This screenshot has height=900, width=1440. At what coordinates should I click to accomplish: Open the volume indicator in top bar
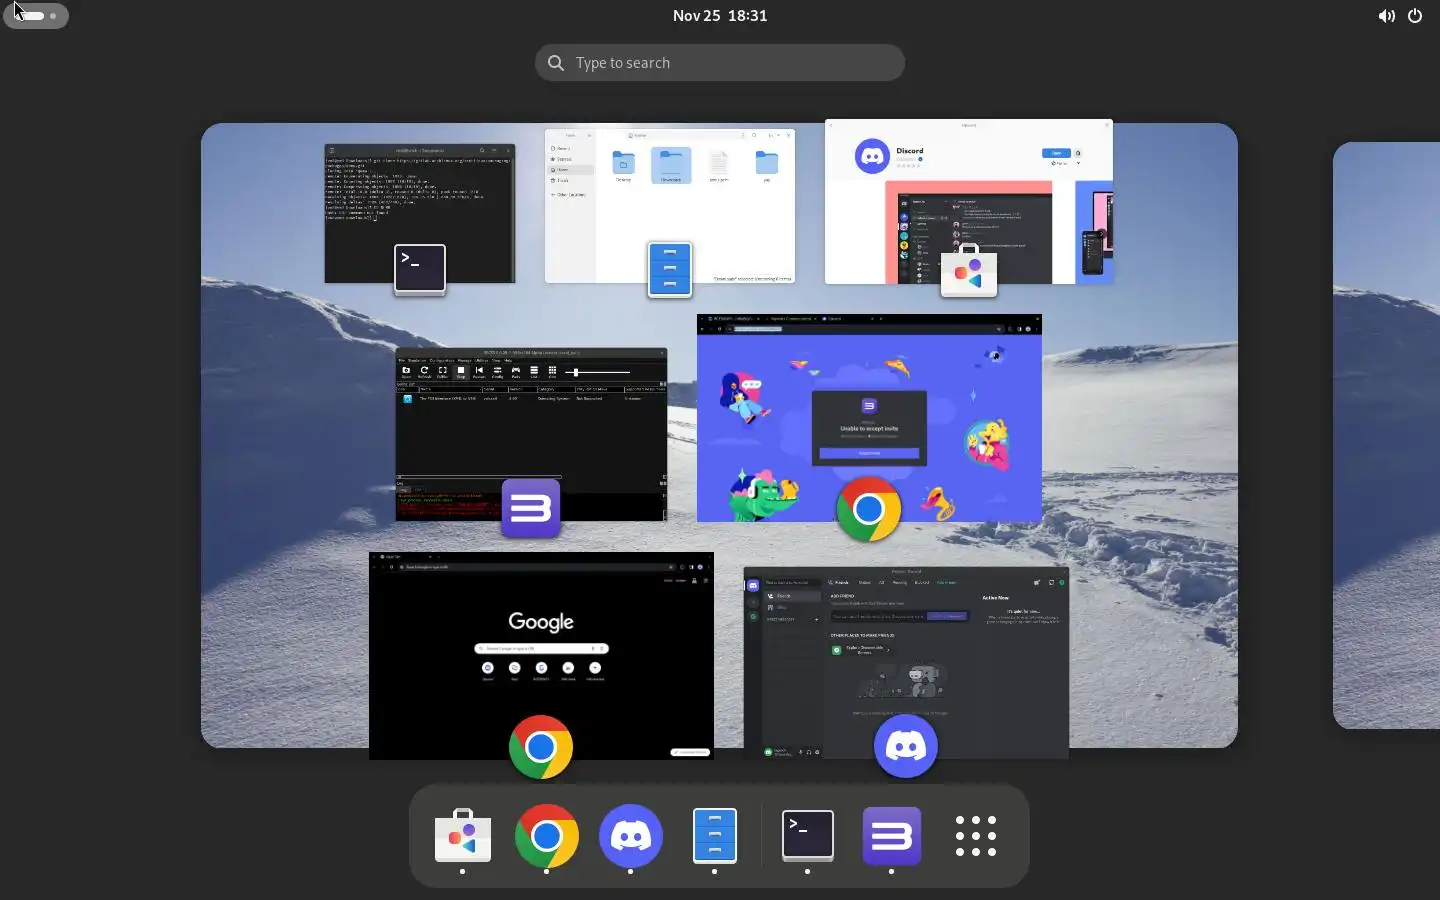pyautogui.click(x=1386, y=16)
